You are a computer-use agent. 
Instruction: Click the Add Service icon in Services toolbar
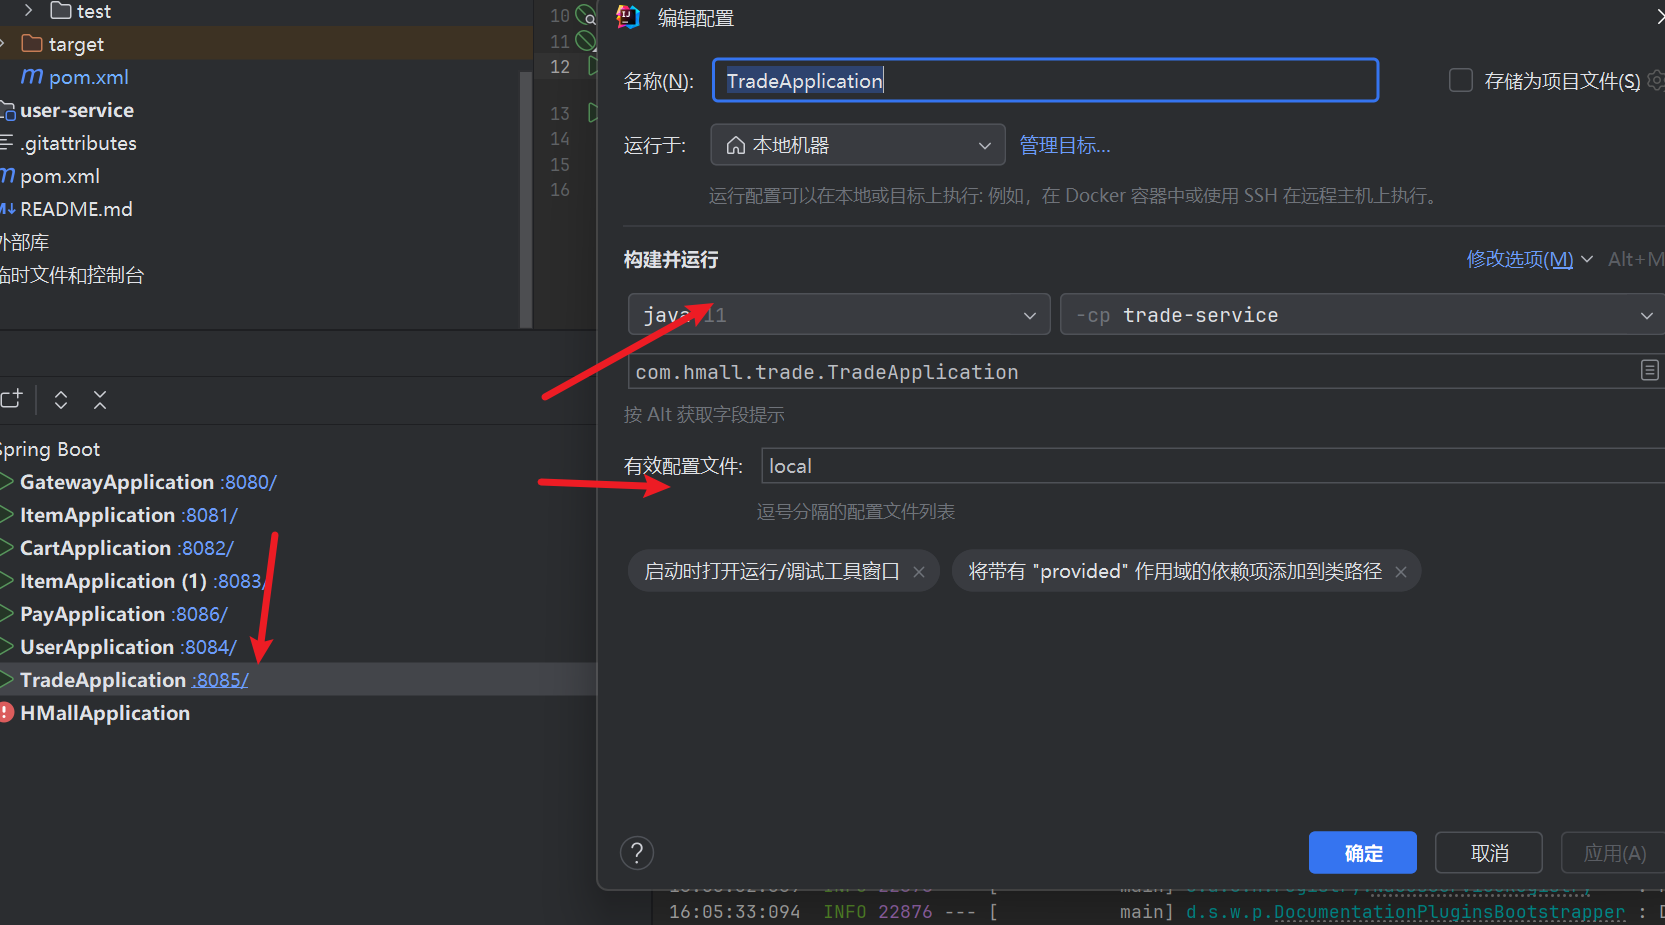coord(11,399)
